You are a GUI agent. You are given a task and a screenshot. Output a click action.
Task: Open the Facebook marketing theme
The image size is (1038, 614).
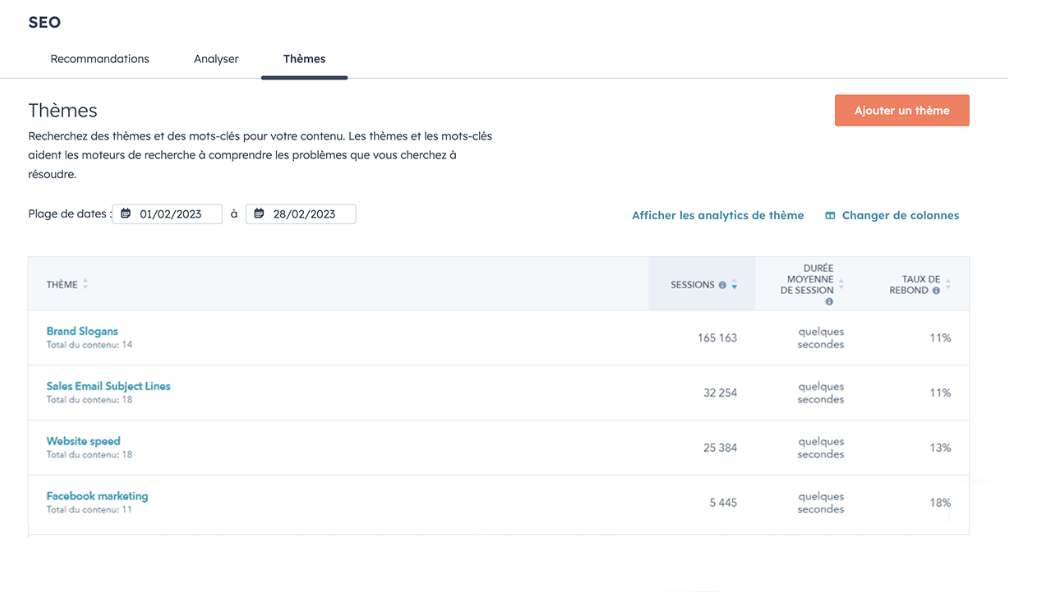(97, 496)
